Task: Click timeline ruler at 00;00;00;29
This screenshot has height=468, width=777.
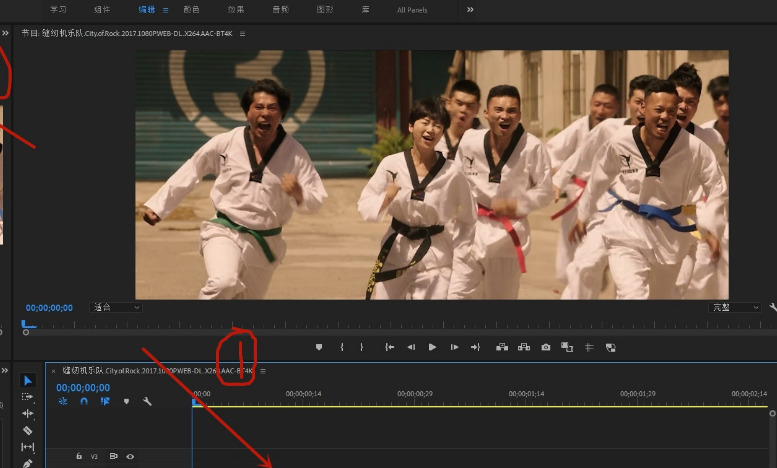Action: coord(415,394)
